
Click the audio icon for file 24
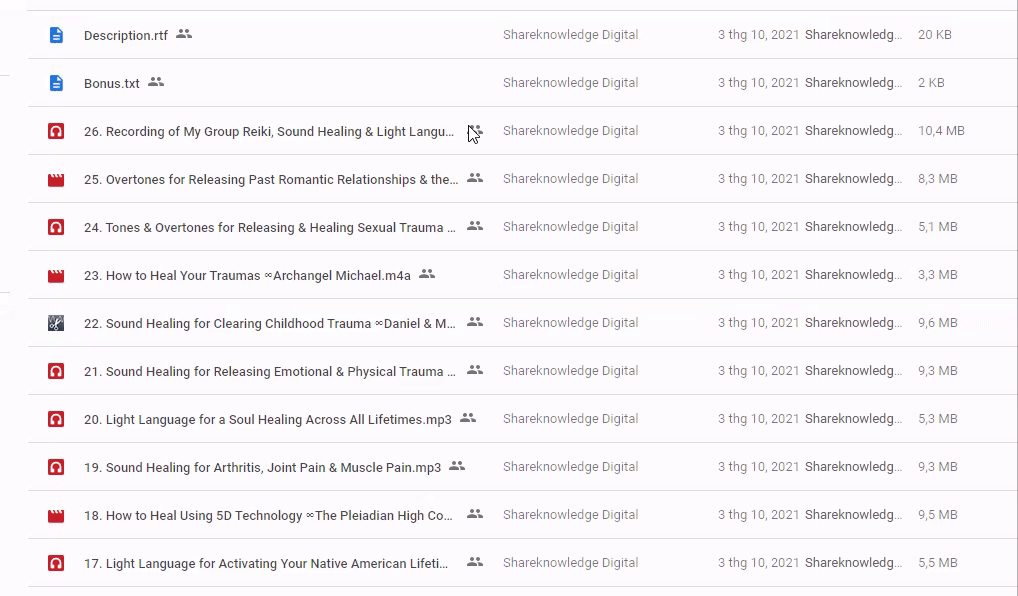[56, 227]
